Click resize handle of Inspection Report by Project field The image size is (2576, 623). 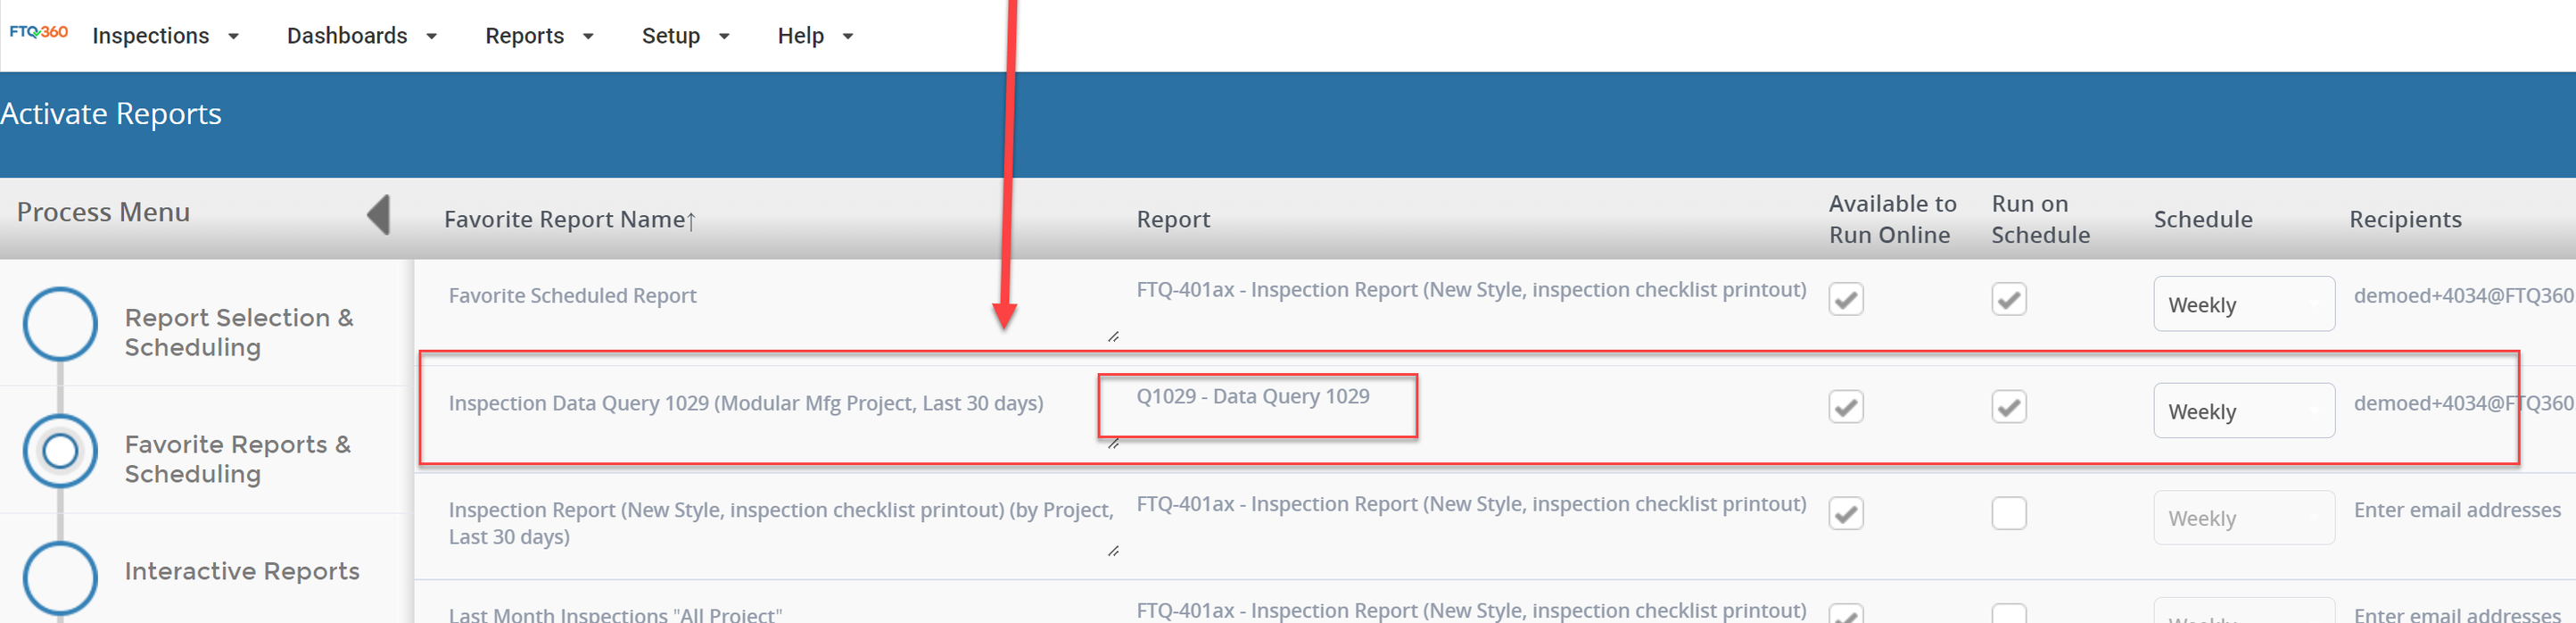click(x=1113, y=551)
